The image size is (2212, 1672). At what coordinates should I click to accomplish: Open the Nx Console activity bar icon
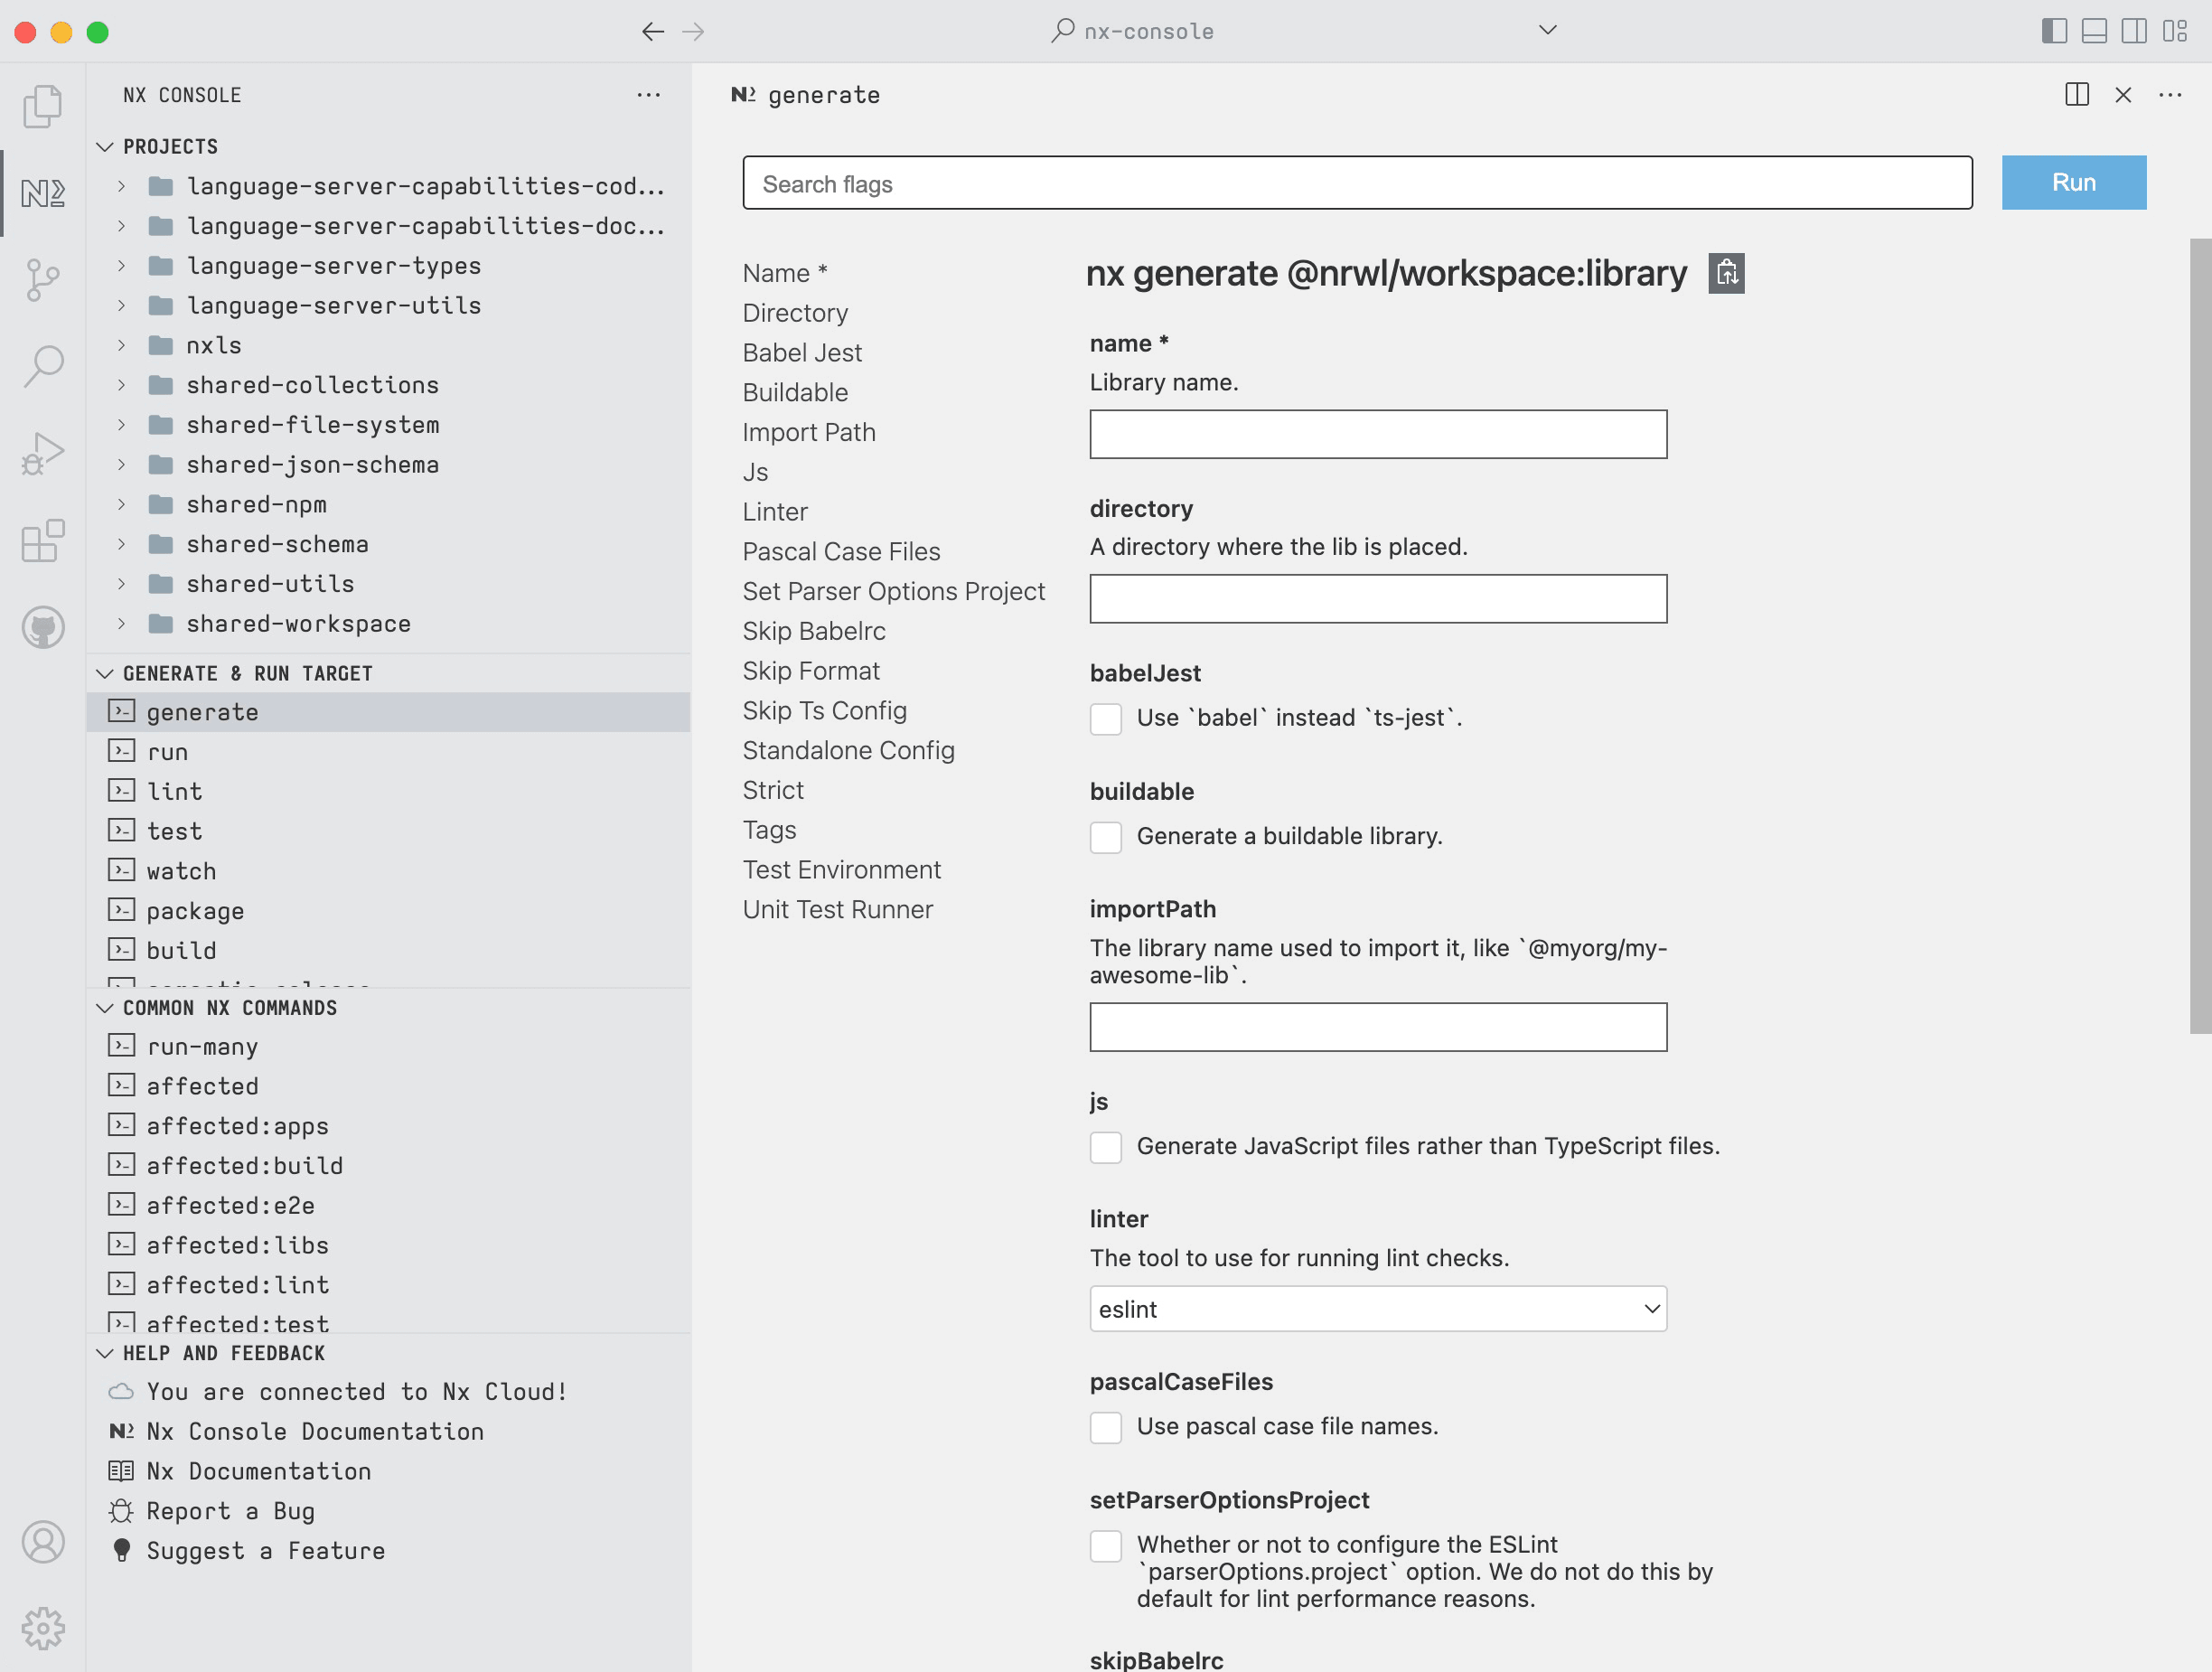point(42,192)
